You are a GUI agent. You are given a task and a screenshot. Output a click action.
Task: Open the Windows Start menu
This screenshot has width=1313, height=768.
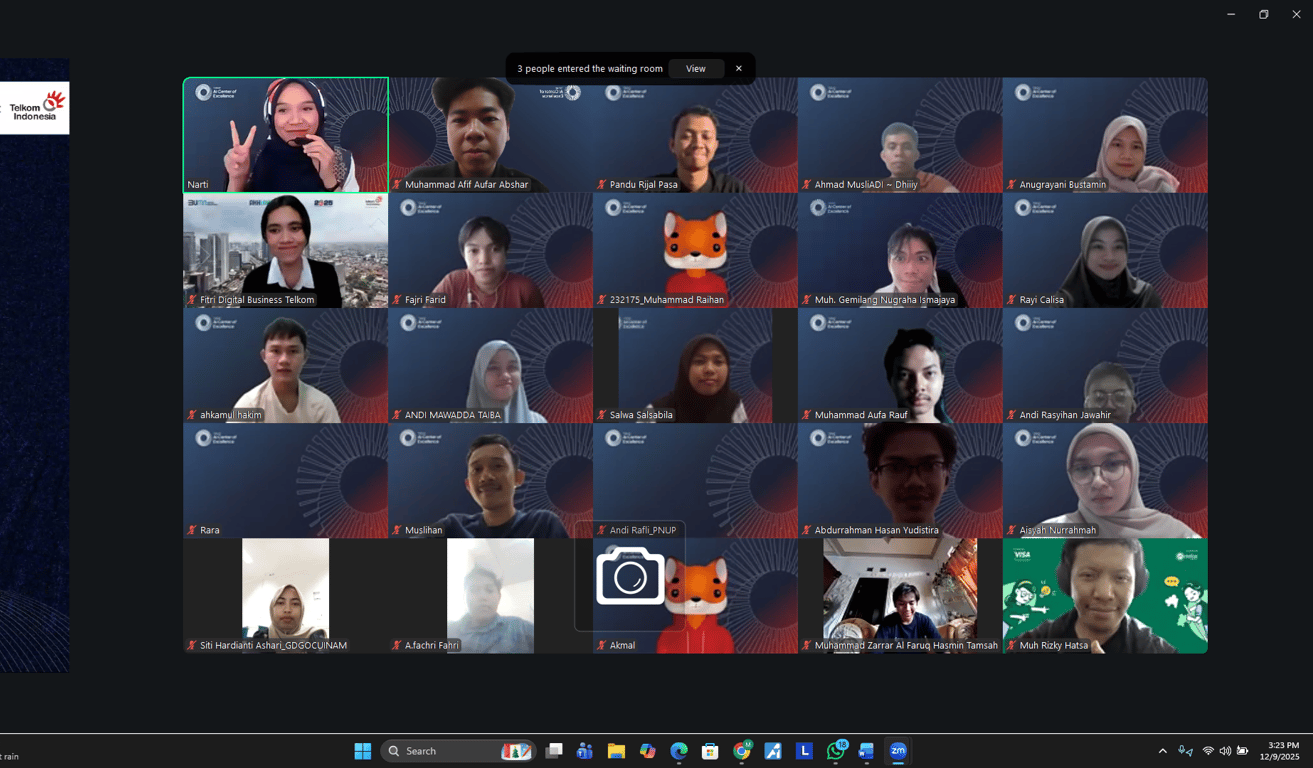[x=362, y=751]
